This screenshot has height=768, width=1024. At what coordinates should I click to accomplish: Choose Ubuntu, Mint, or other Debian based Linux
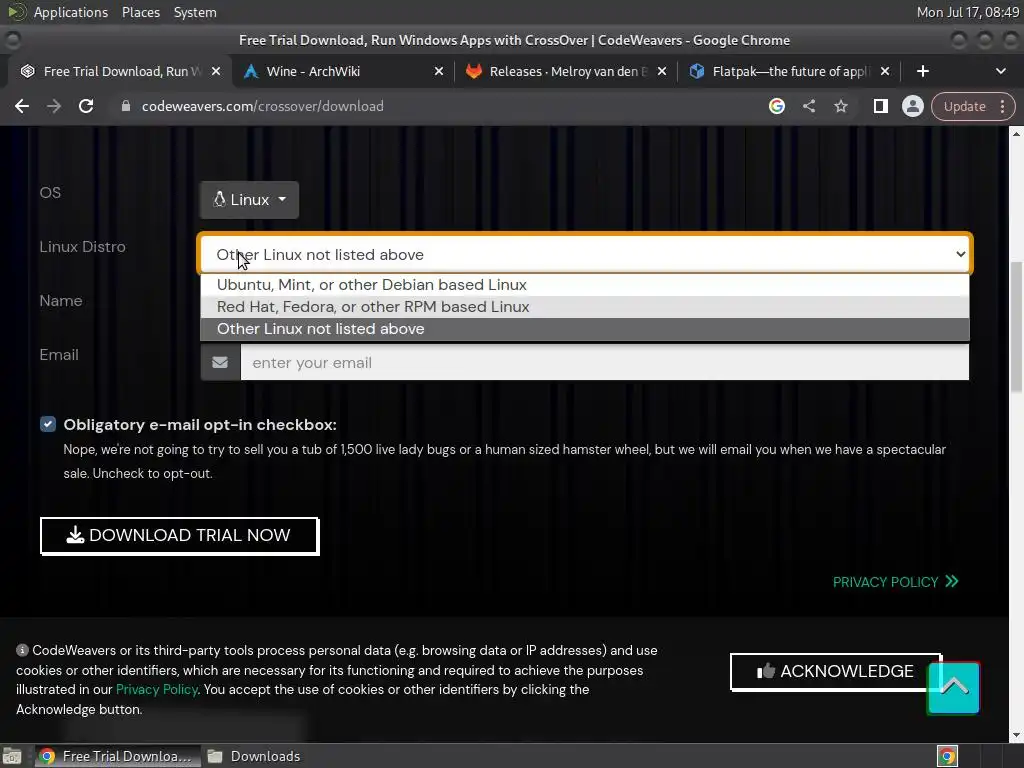[584, 285]
